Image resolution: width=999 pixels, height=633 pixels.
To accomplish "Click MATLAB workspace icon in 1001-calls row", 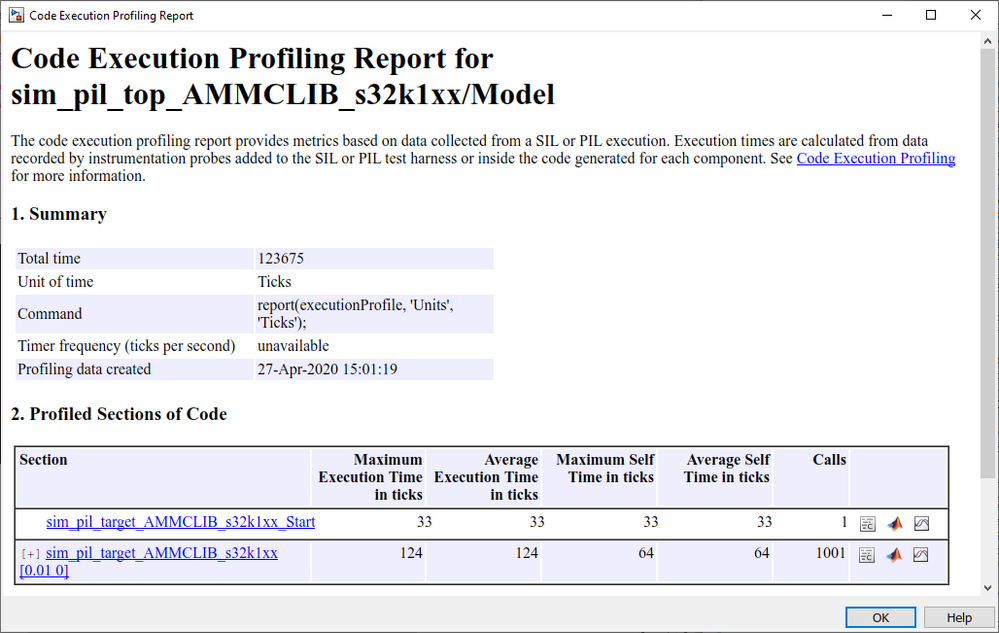I will pos(894,555).
